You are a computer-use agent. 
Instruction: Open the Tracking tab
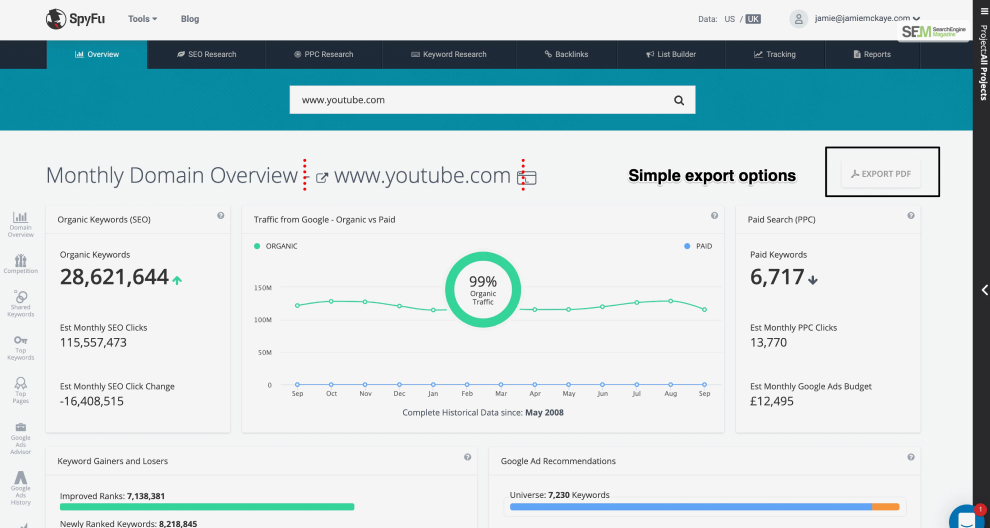[x=775, y=54]
